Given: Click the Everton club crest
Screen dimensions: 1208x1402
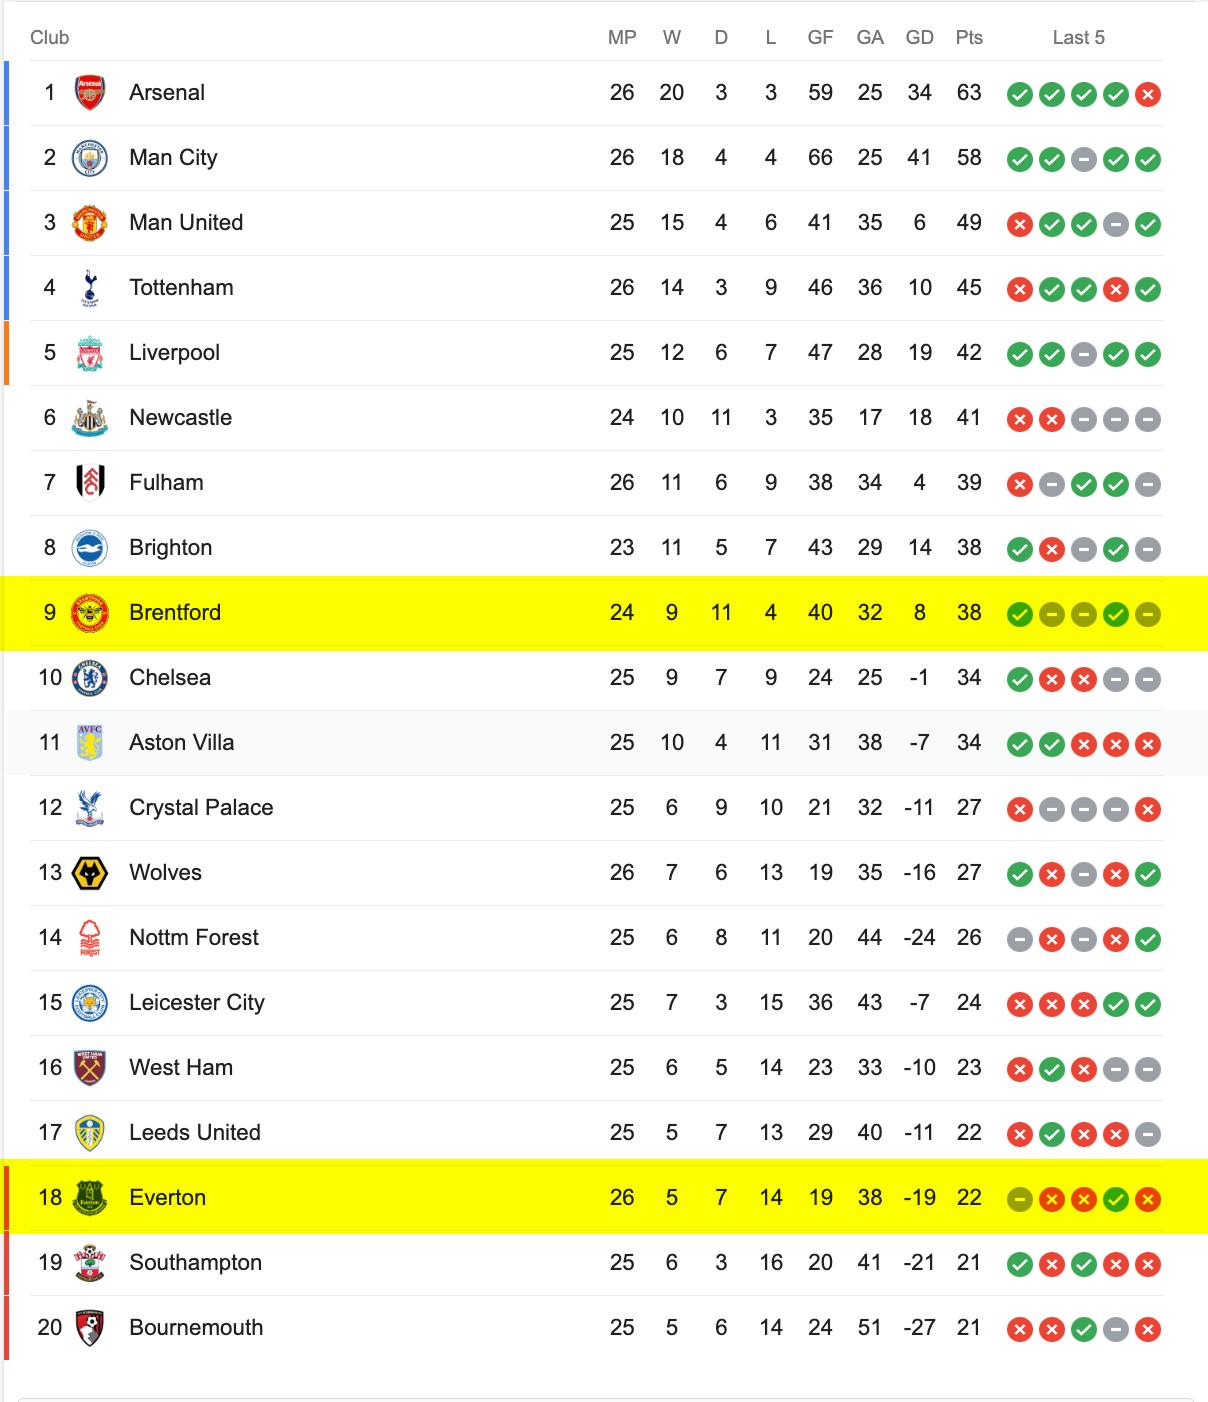Looking at the screenshot, I should click(x=90, y=1198).
